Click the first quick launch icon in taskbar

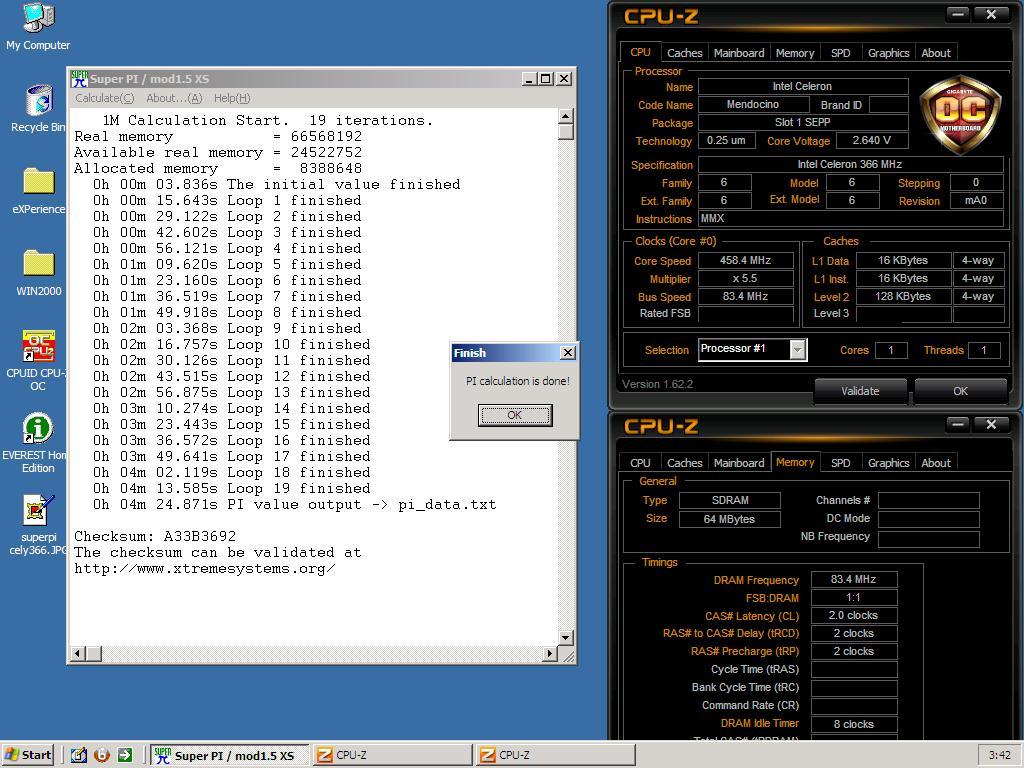tap(79, 755)
